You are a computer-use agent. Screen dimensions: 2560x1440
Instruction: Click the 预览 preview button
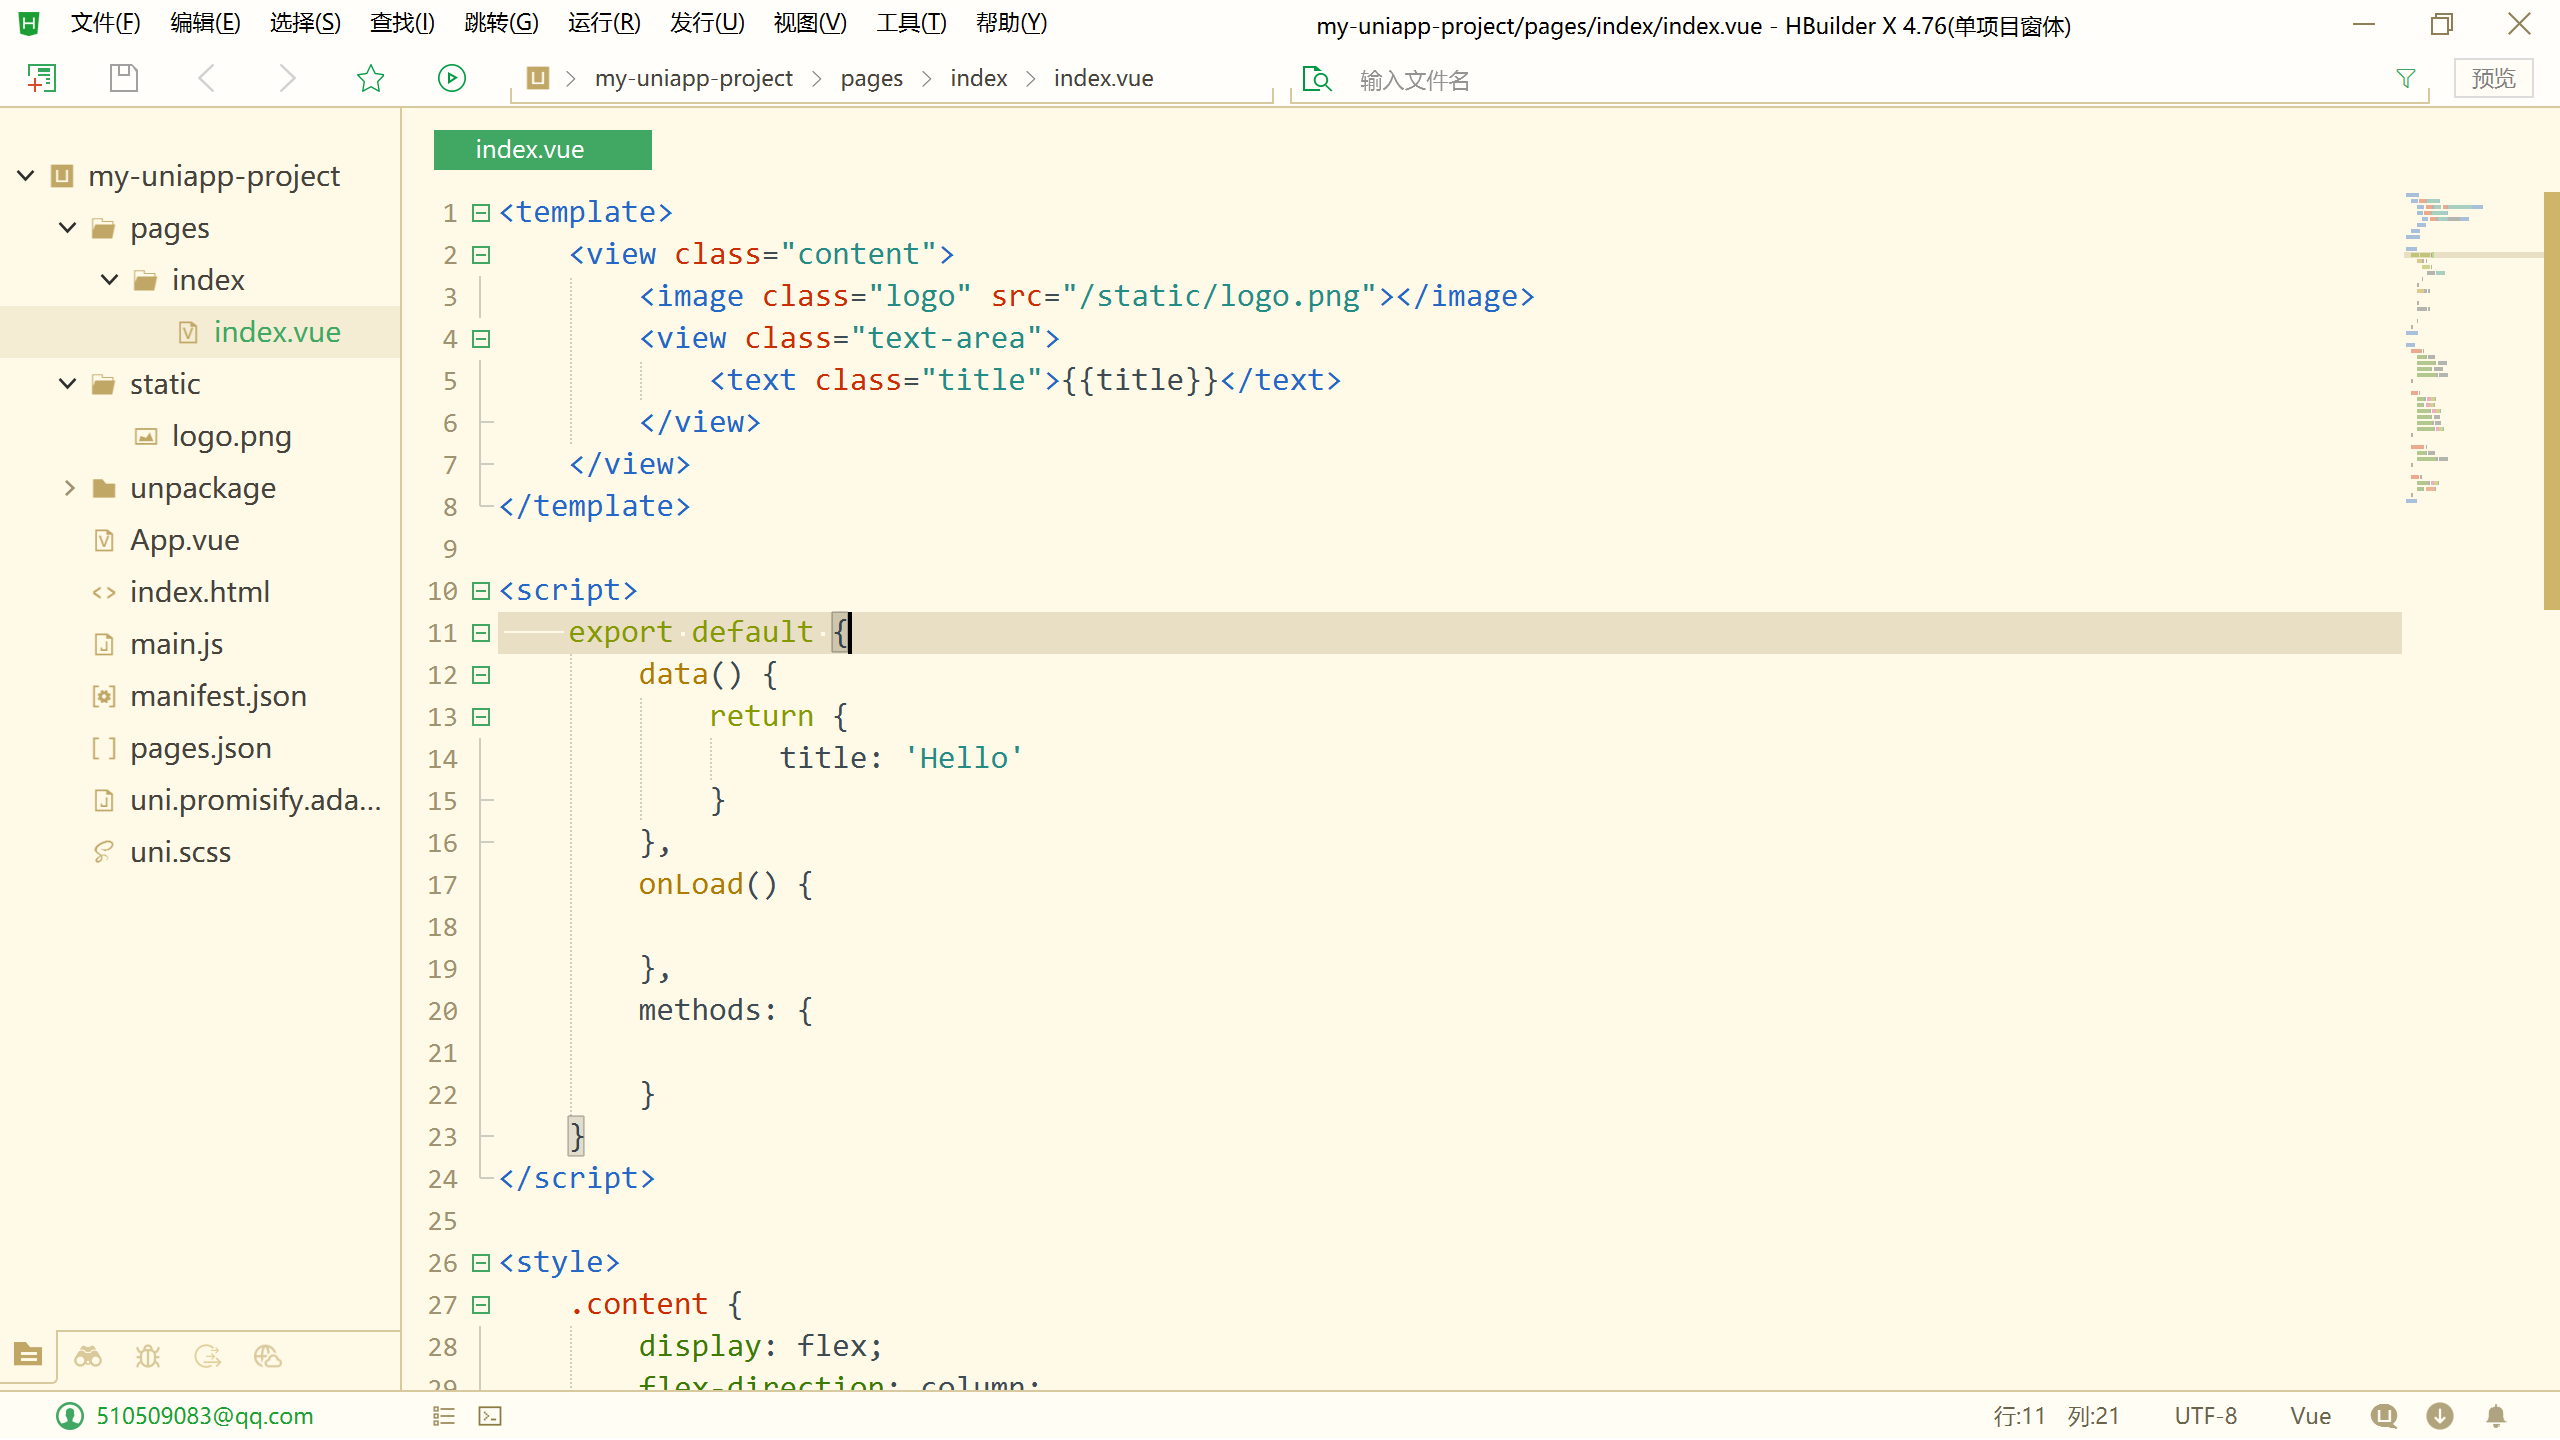coord(2493,78)
